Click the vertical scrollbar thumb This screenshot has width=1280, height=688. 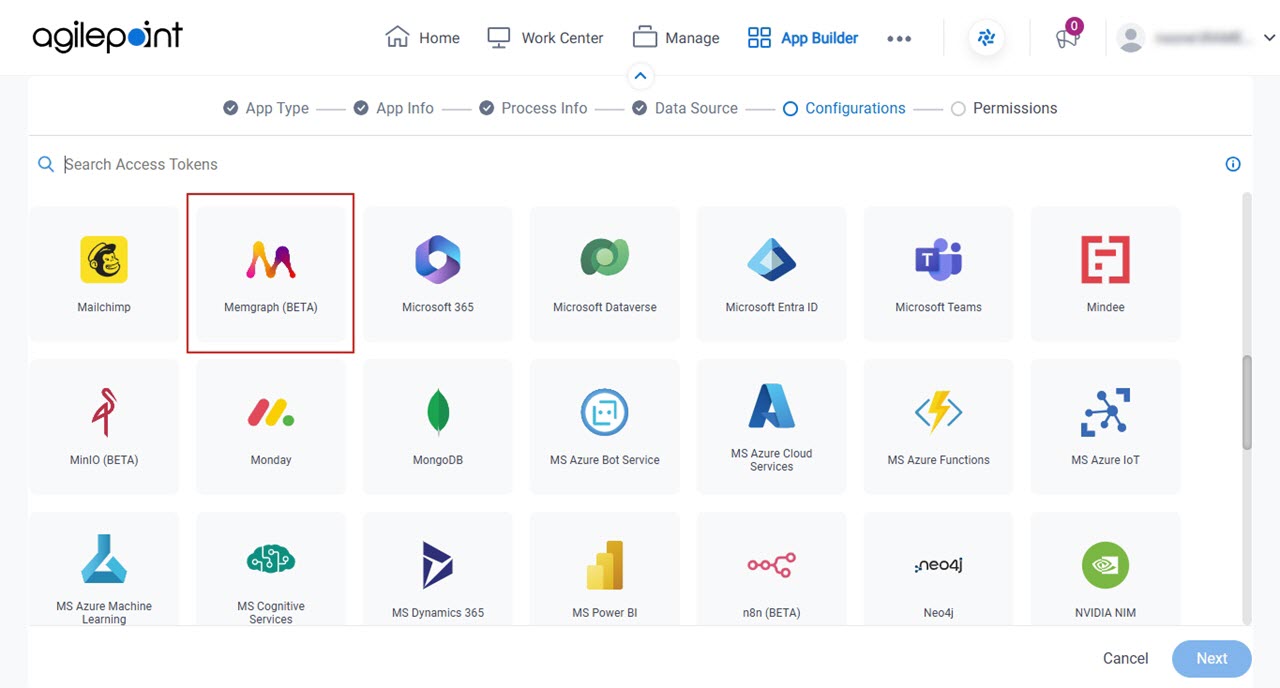tap(1247, 401)
